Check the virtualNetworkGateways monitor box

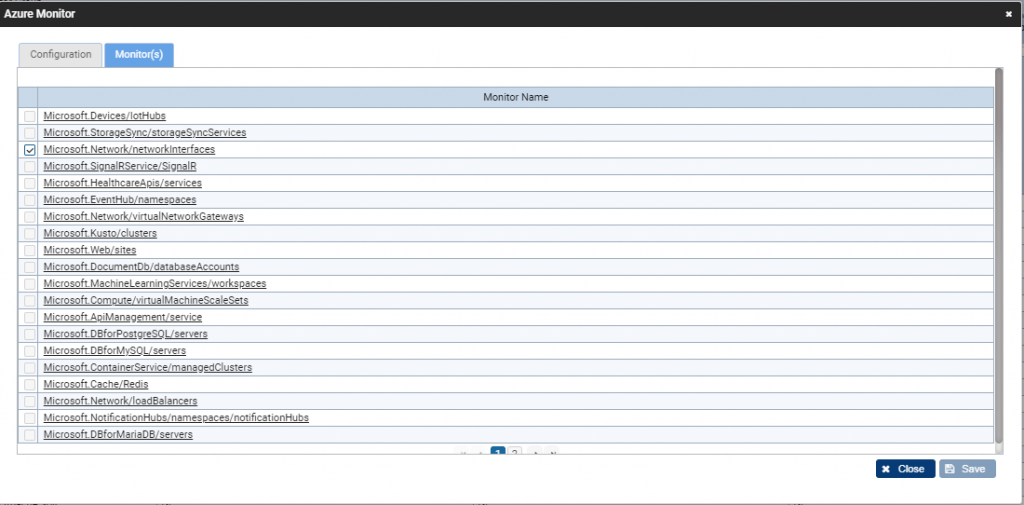(x=29, y=217)
